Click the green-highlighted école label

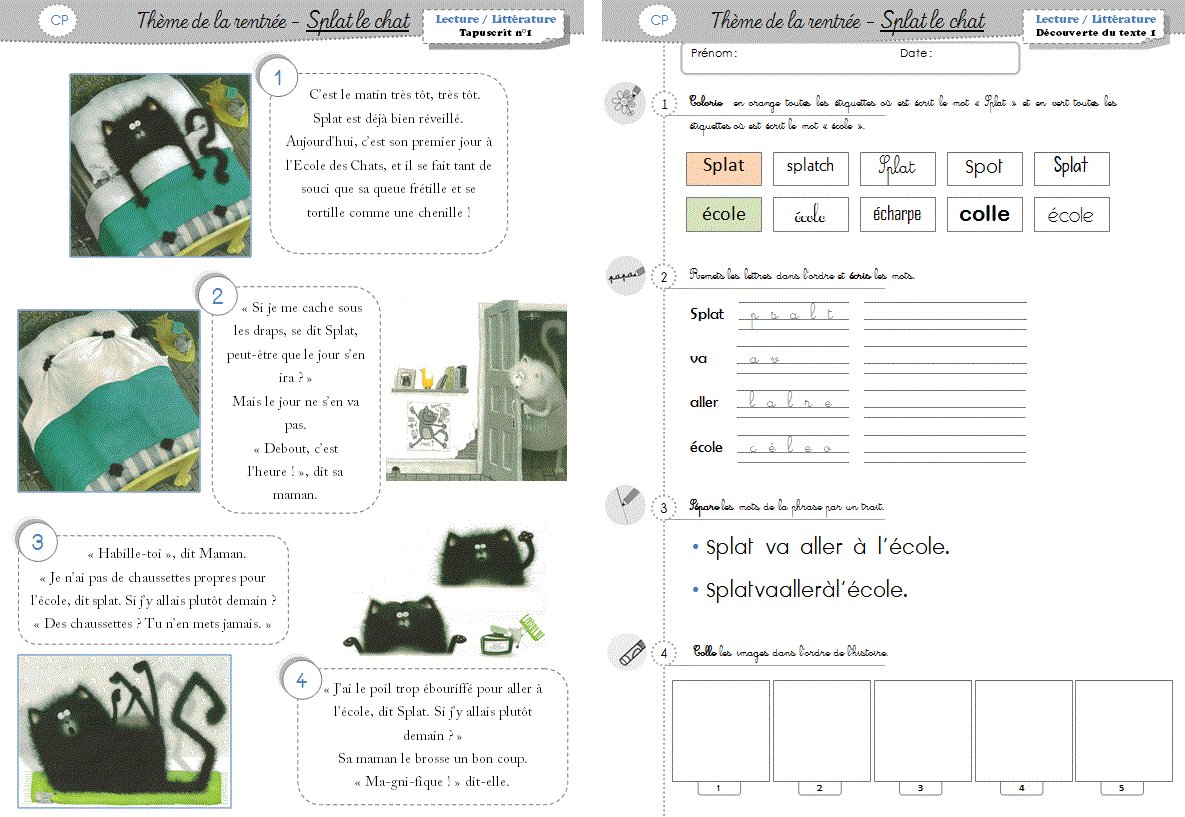[x=723, y=215]
